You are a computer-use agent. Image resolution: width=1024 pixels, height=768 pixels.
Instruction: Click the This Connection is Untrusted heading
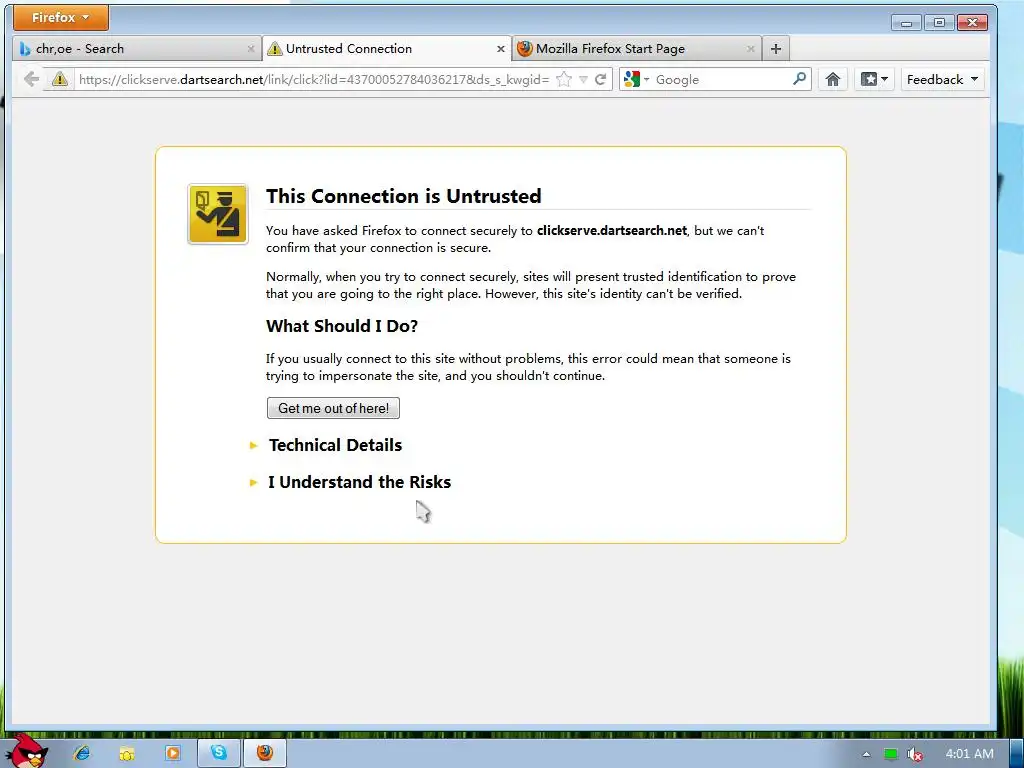pos(404,196)
